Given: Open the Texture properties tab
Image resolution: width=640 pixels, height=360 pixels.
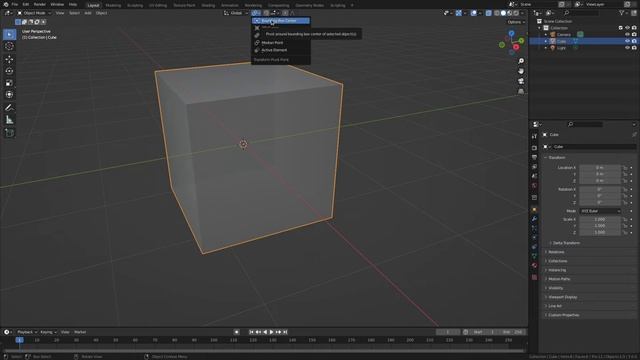Looking at the screenshot, I should point(534,277).
